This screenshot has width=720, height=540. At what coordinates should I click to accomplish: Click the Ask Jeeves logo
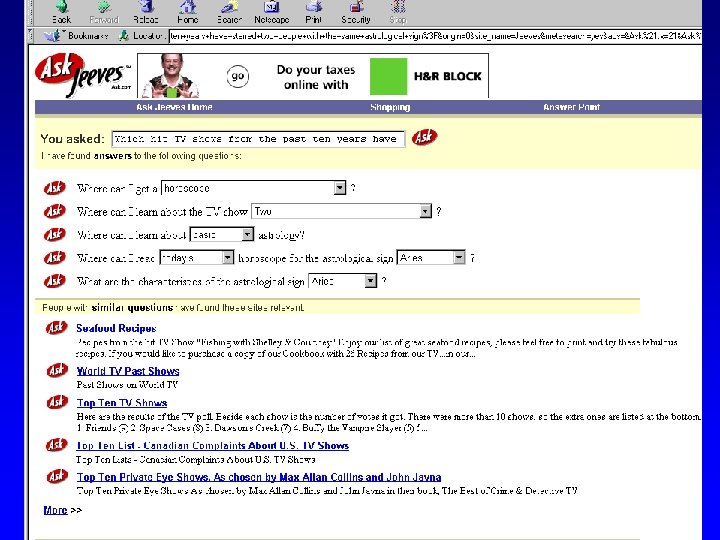click(83, 75)
